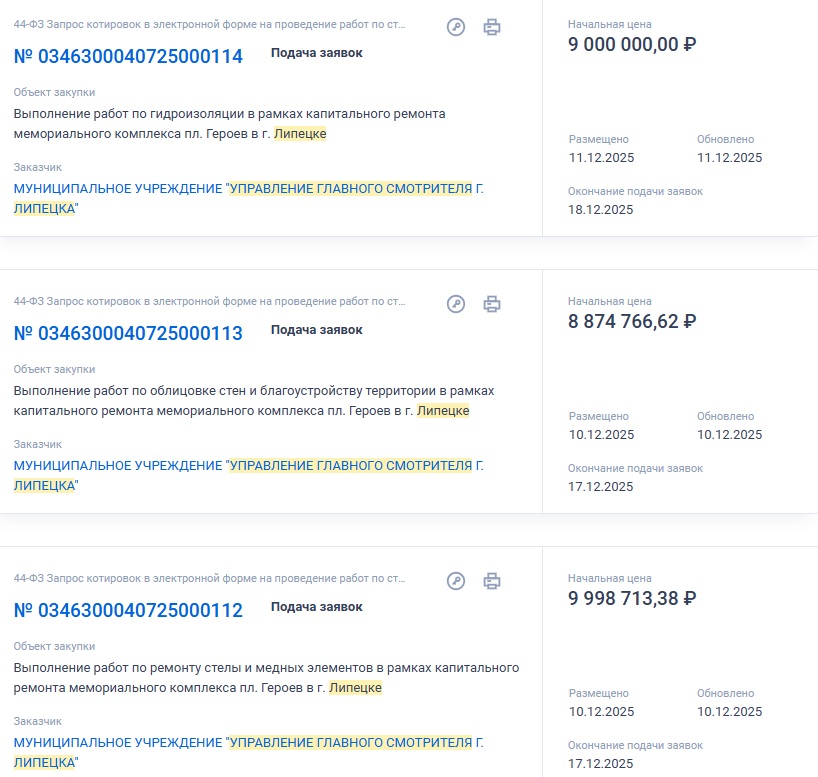Viewport: 818px width, 777px height.
Task: Click the key icon for procurement №0346300040725000113
Action: pos(456,304)
